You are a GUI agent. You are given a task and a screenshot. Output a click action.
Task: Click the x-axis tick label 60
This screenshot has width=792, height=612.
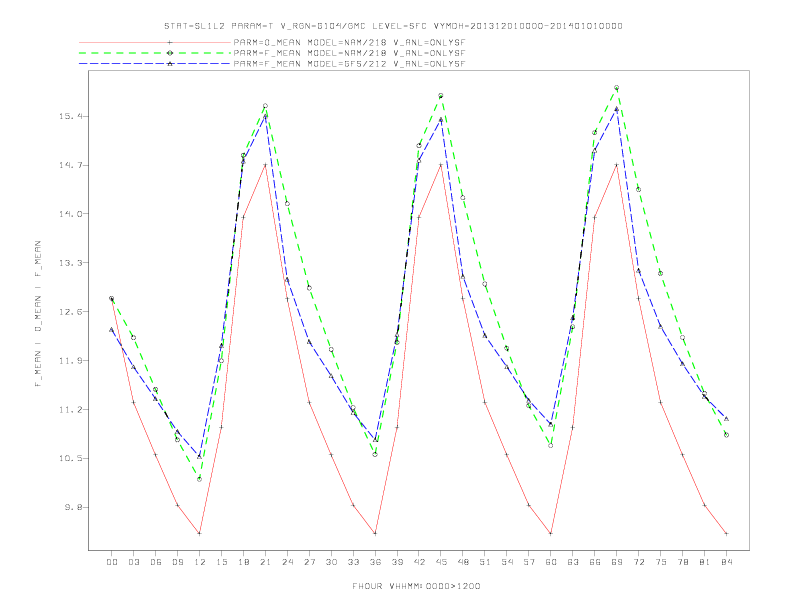click(551, 562)
